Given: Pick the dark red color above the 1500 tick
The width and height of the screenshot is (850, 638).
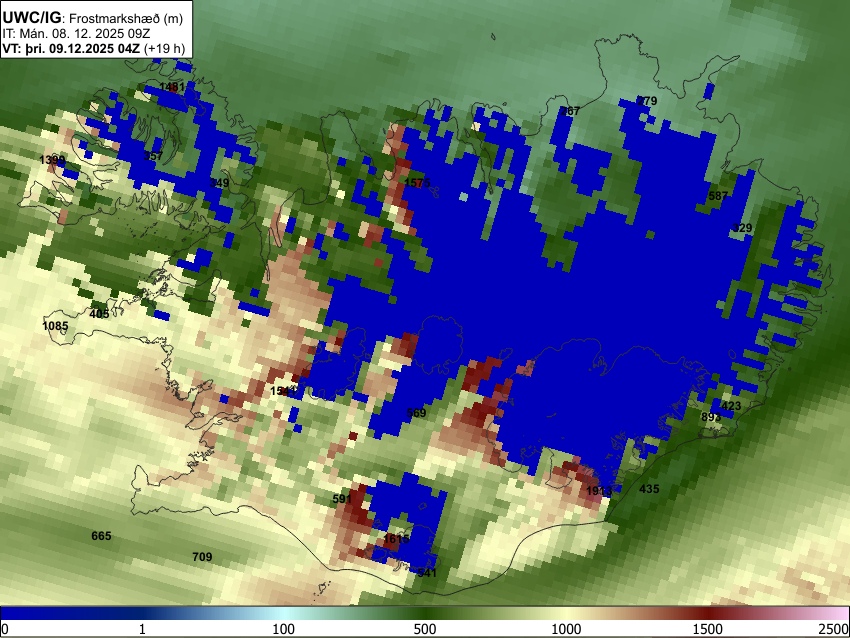Looking at the screenshot, I should pos(708,613).
